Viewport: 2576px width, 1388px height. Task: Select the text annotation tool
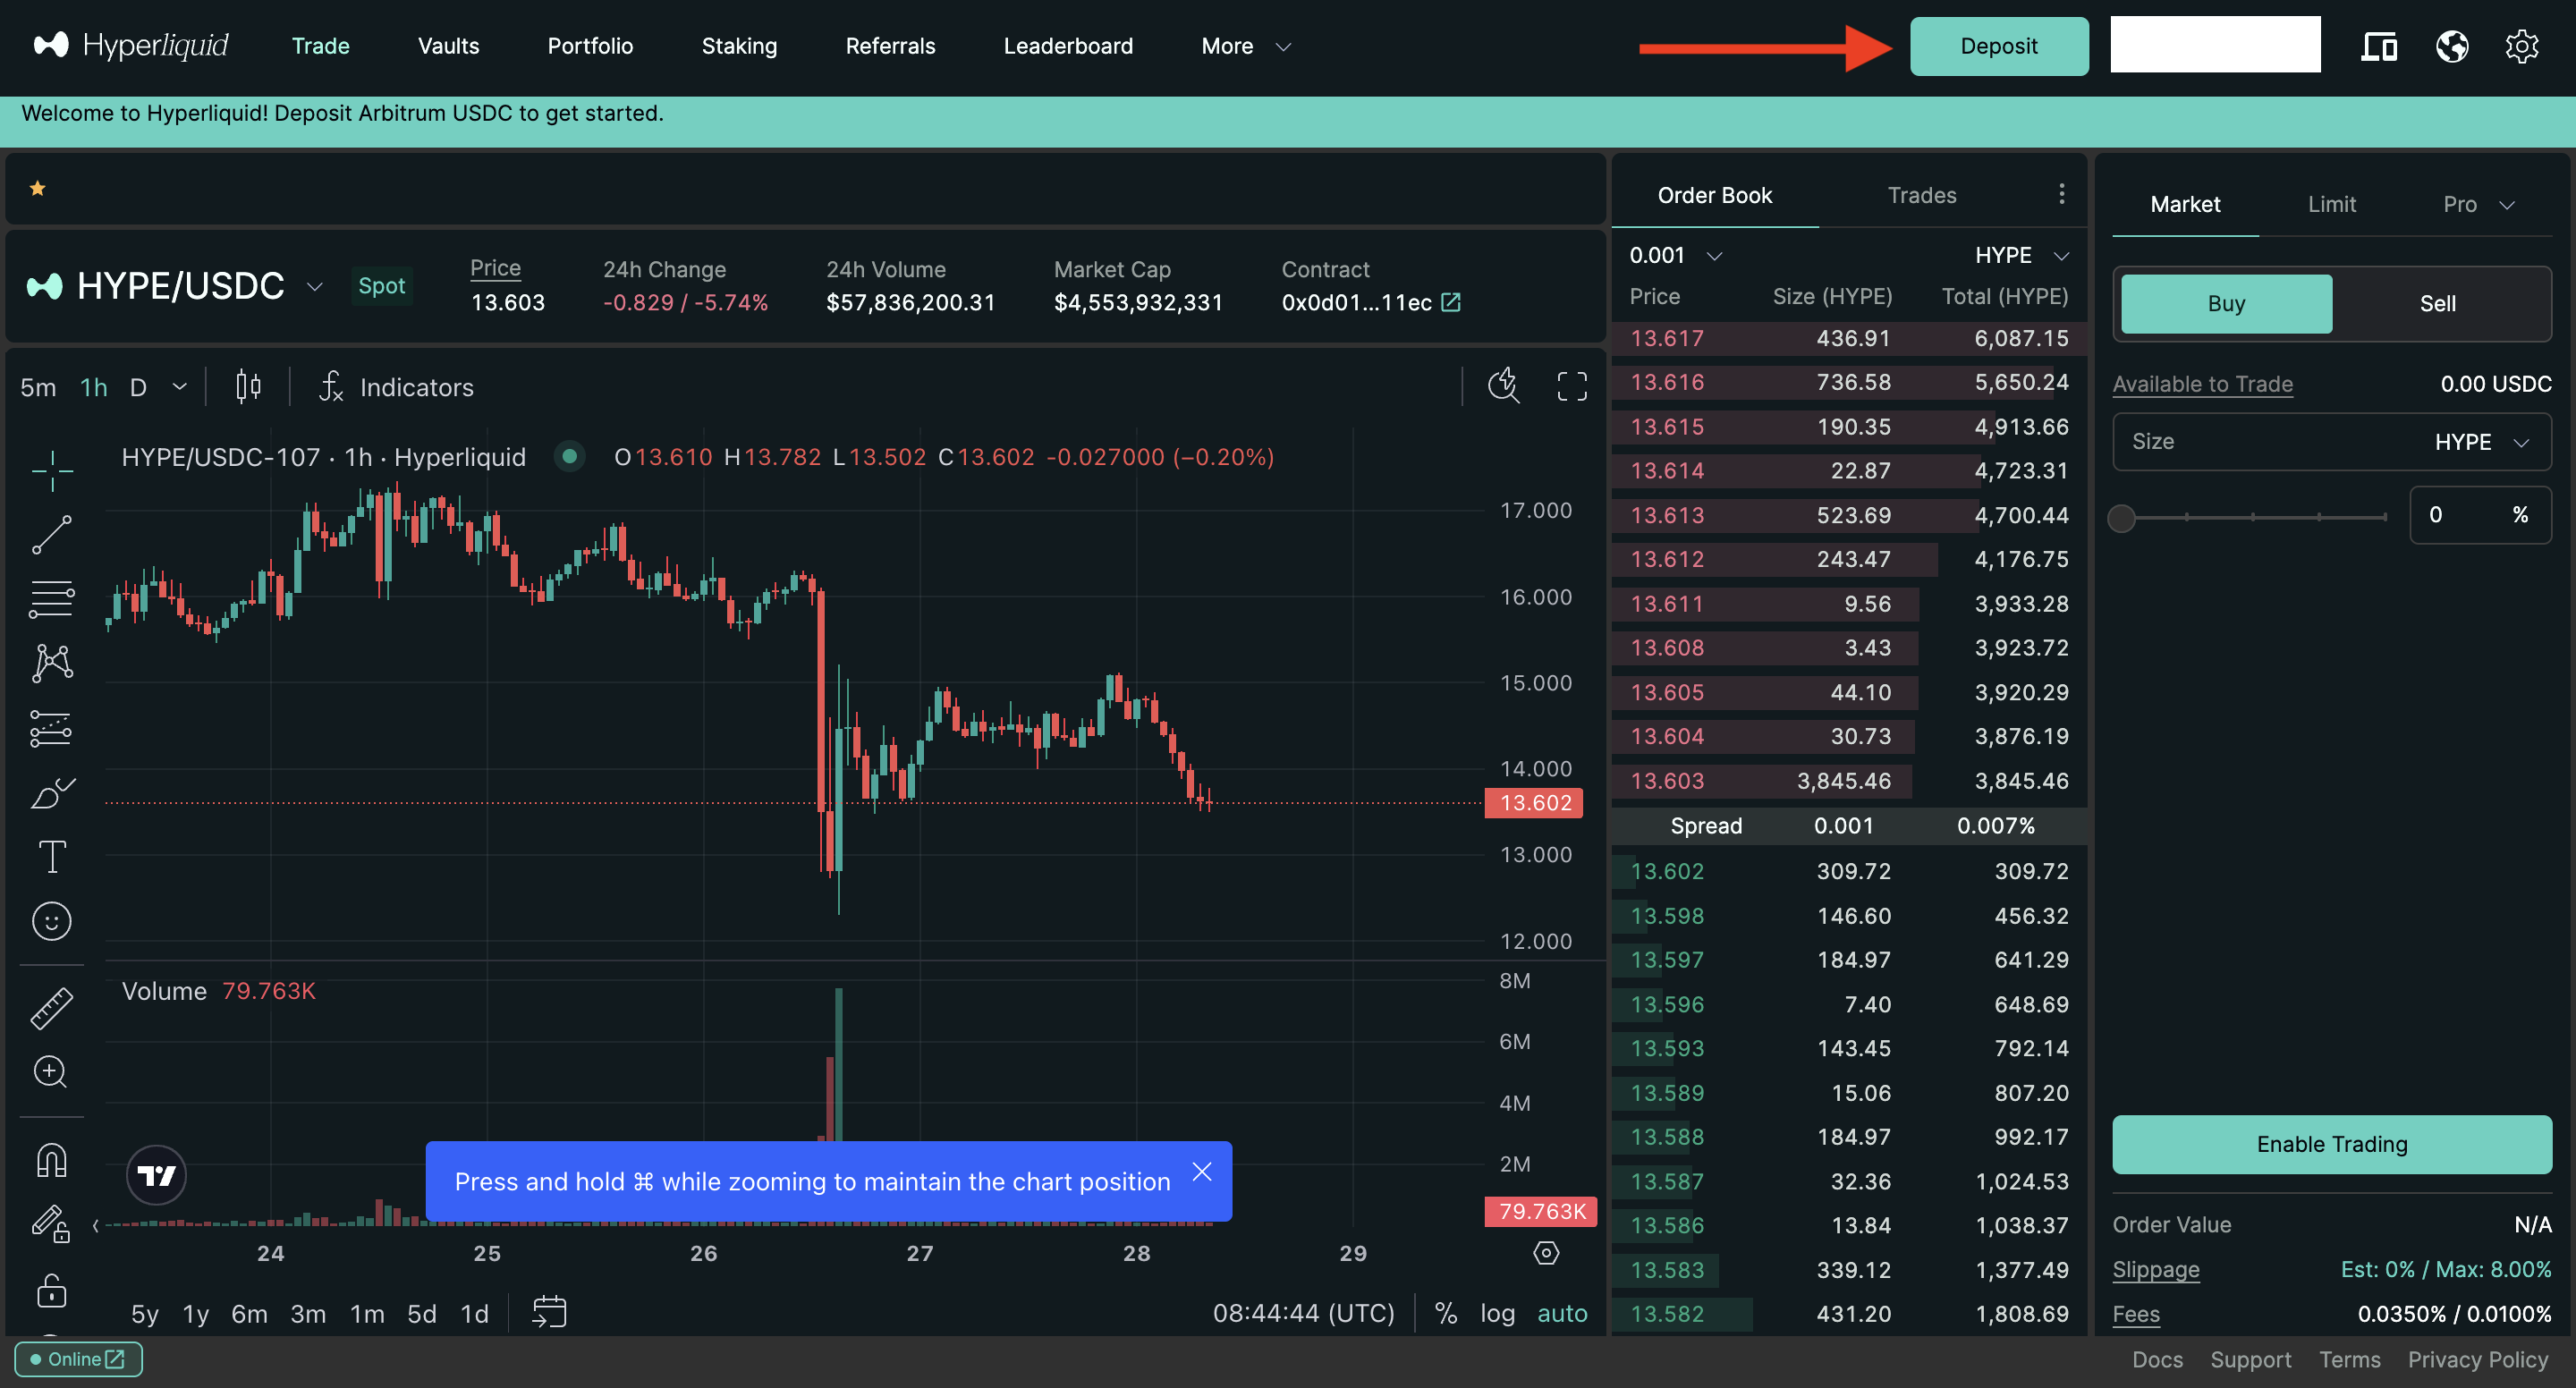tap(52, 857)
